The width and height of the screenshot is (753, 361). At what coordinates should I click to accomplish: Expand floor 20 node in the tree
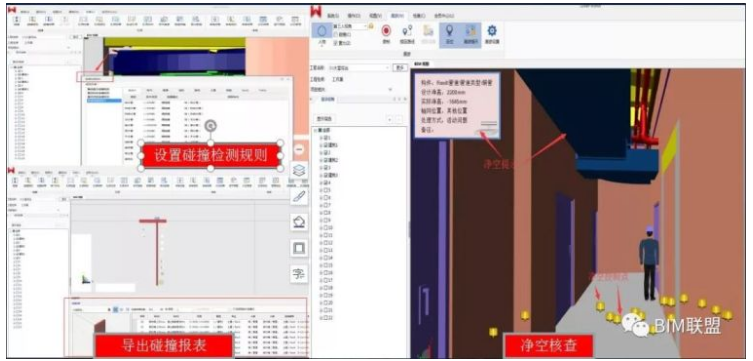click(321, 303)
